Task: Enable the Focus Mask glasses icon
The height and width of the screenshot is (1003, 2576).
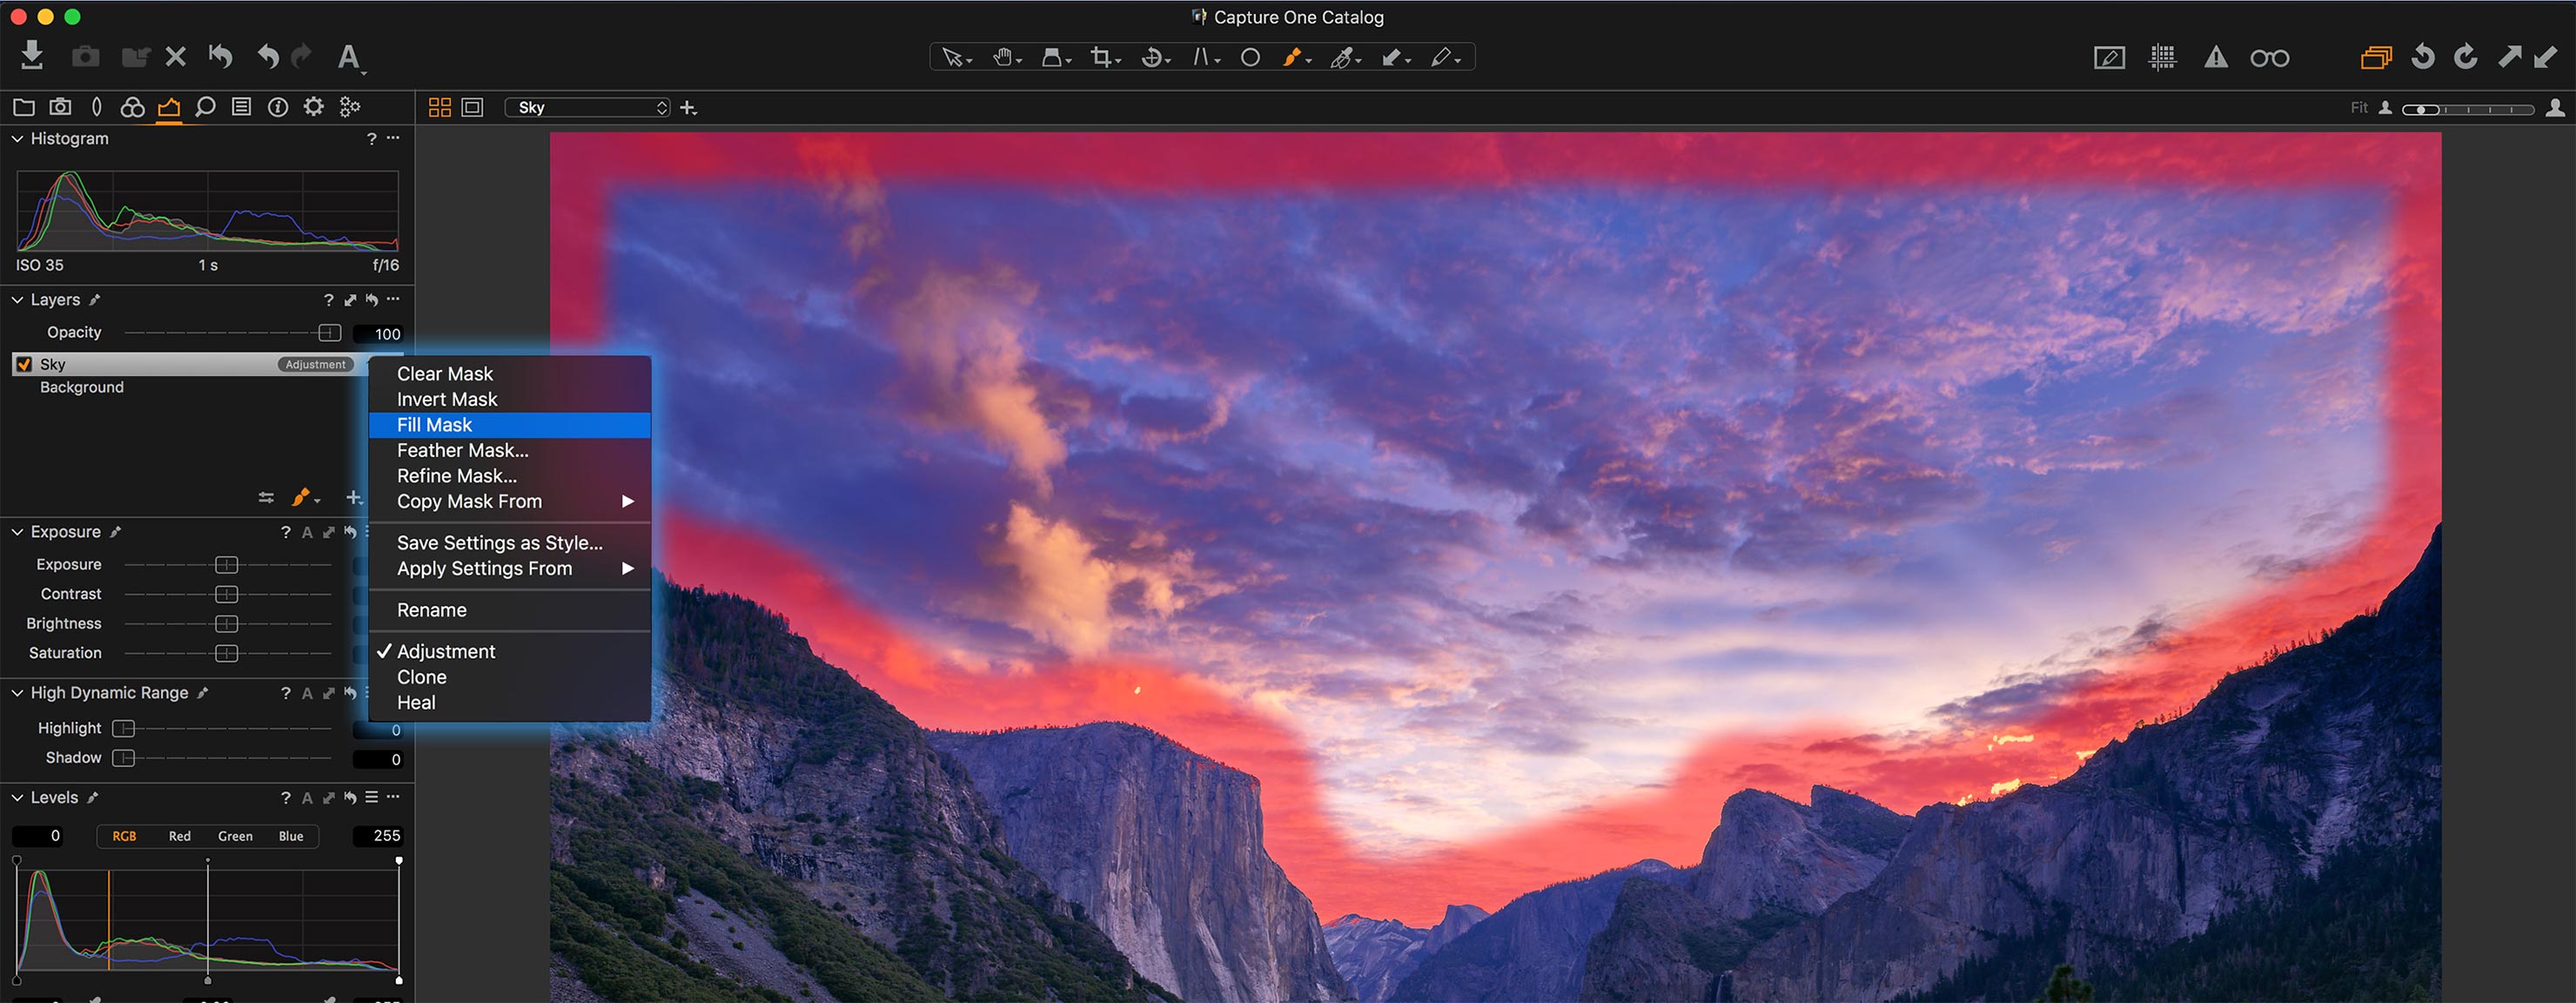Action: point(2270,57)
